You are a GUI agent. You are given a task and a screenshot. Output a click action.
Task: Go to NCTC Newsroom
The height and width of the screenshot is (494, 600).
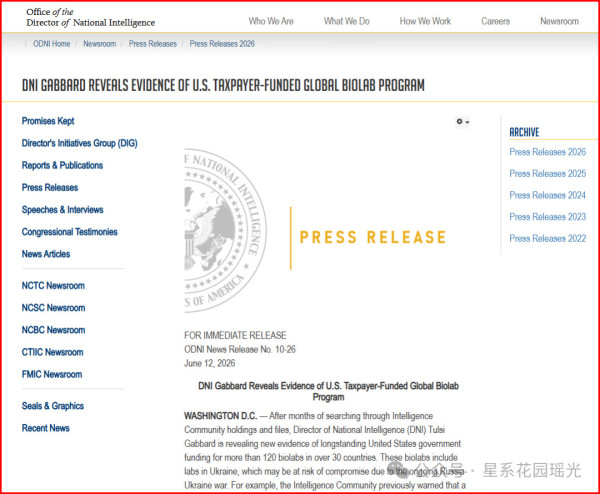tap(53, 285)
